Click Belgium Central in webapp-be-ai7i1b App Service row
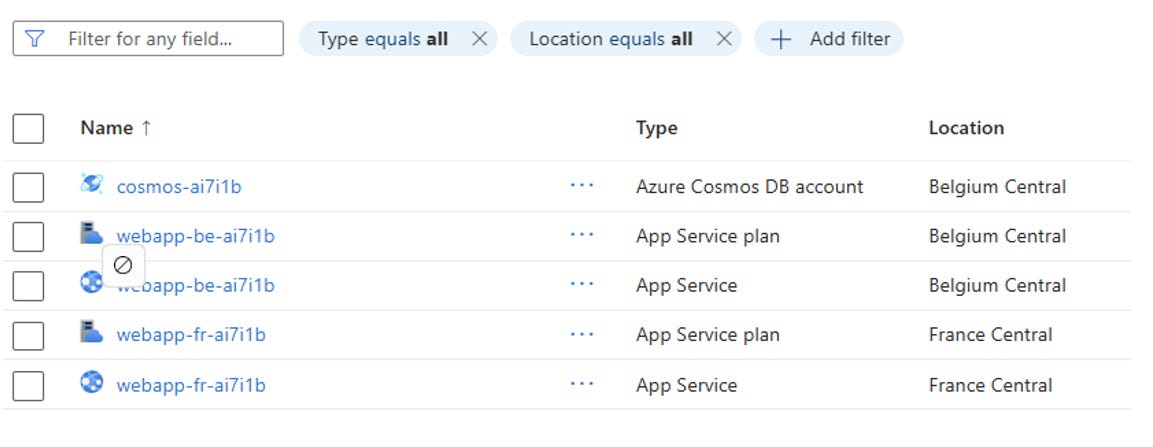Image resolution: width=1153 pixels, height=447 pixels. (x=997, y=285)
